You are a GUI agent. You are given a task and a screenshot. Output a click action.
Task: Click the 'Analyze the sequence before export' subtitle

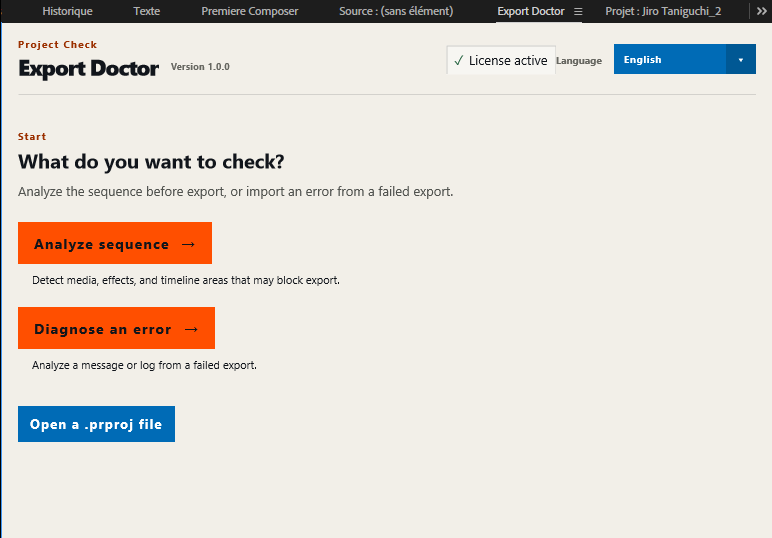[235, 191]
